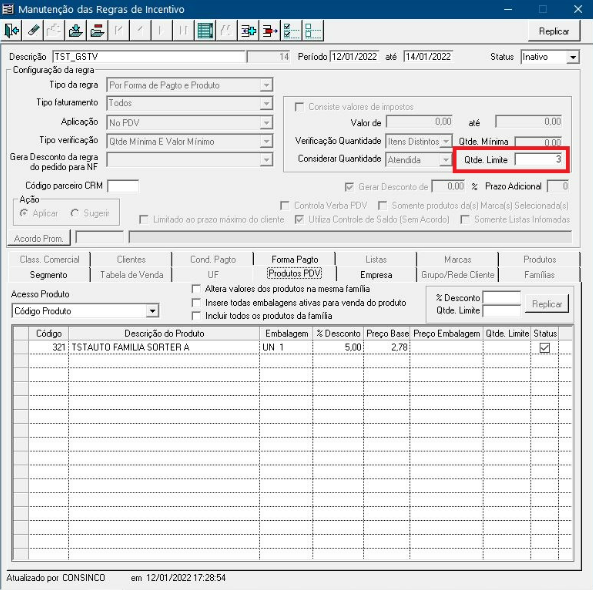Select the Produtos PDV tab
This screenshot has width=593, height=590.
click(295, 274)
